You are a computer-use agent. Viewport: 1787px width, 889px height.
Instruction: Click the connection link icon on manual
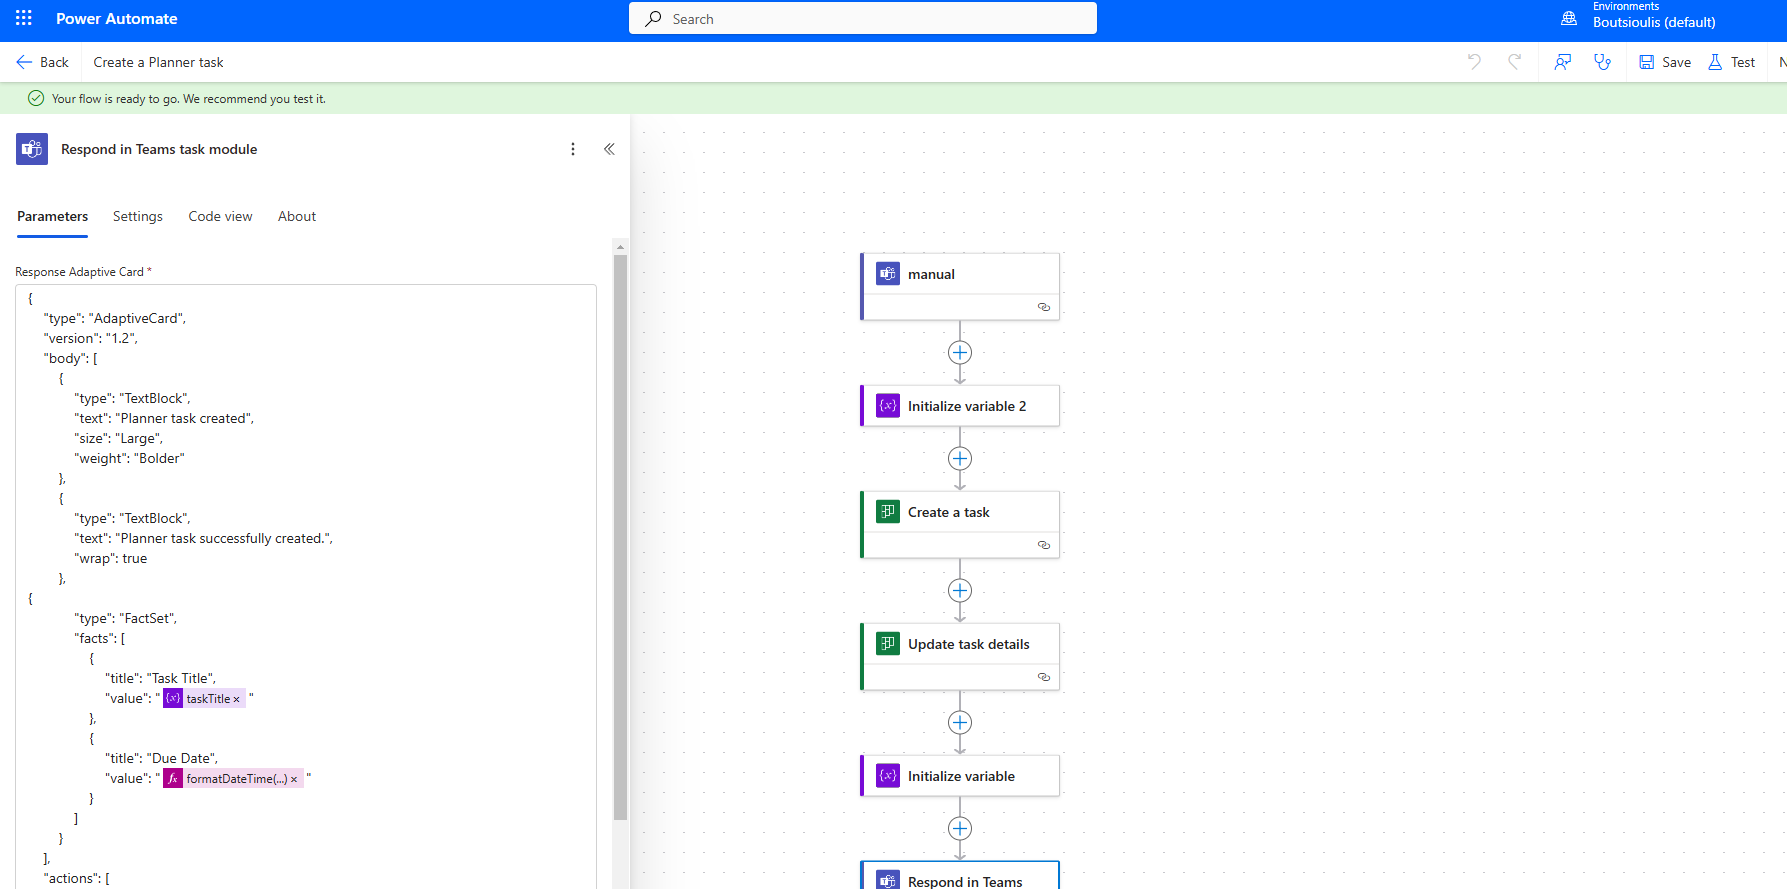pos(1044,307)
